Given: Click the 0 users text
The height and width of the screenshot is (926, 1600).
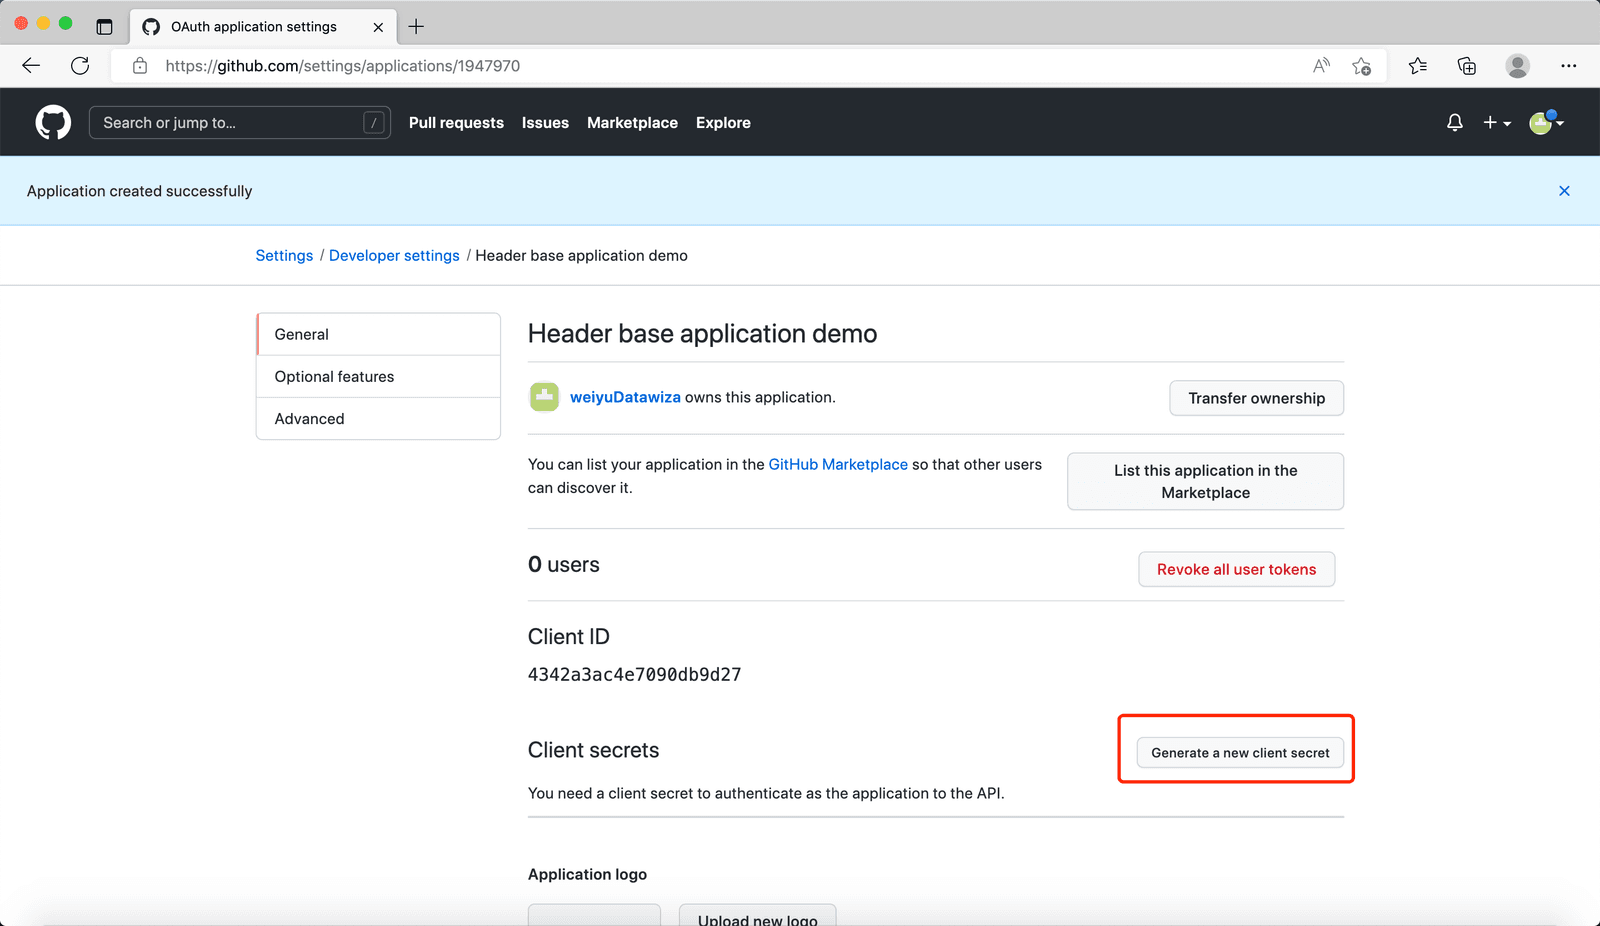Looking at the screenshot, I should click(564, 564).
